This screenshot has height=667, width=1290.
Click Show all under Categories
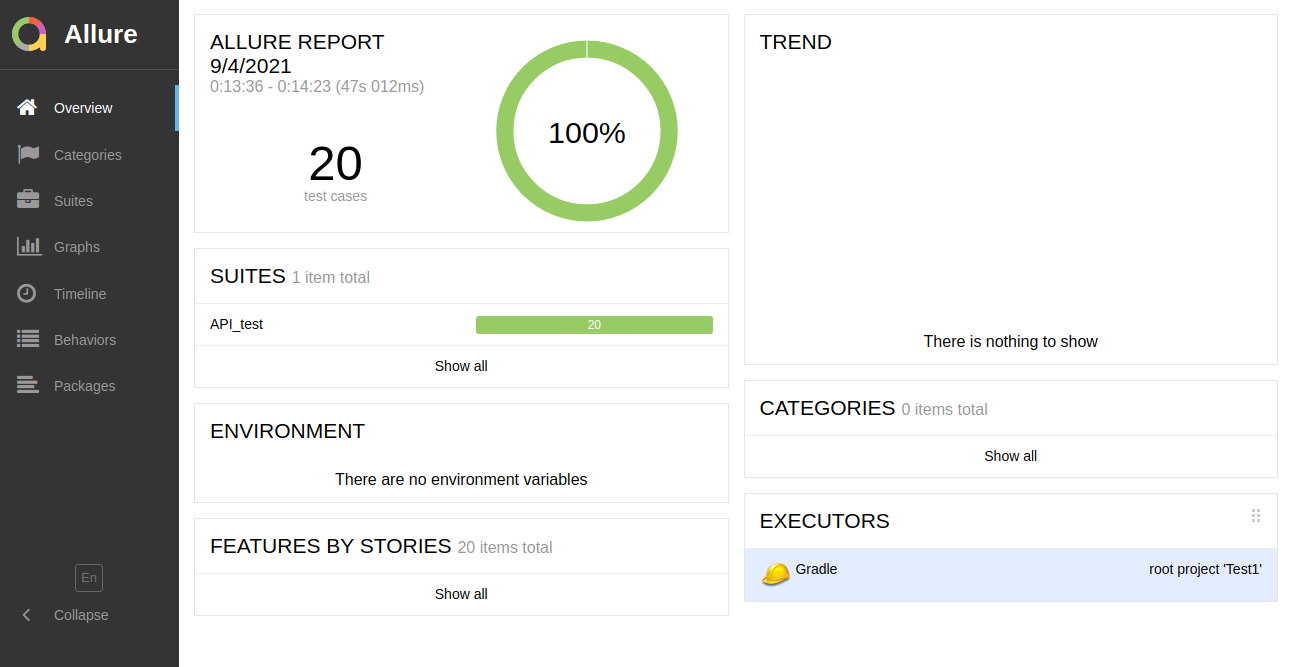coord(1011,456)
